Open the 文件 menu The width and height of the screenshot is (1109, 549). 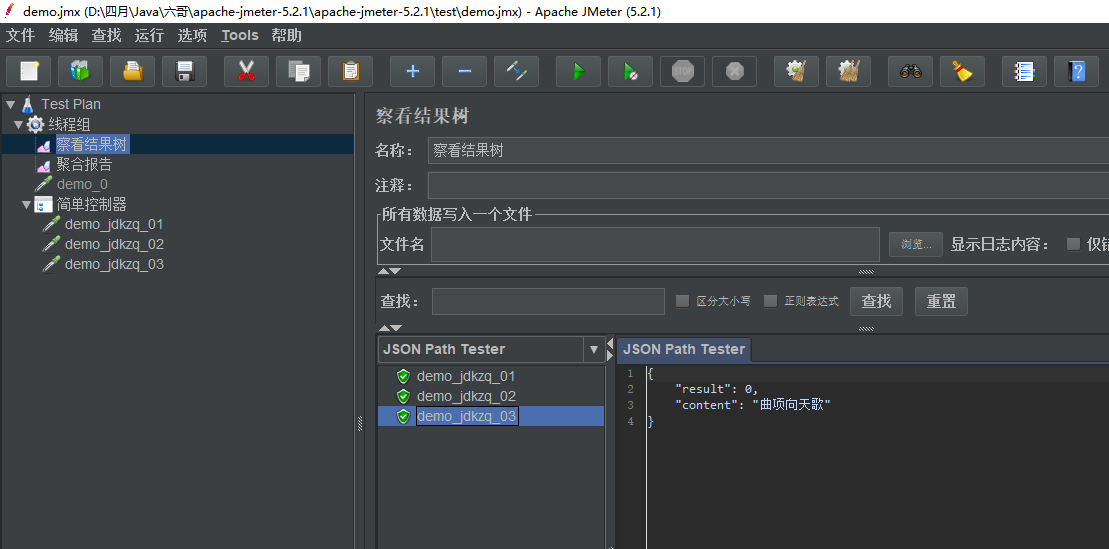(21, 35)
